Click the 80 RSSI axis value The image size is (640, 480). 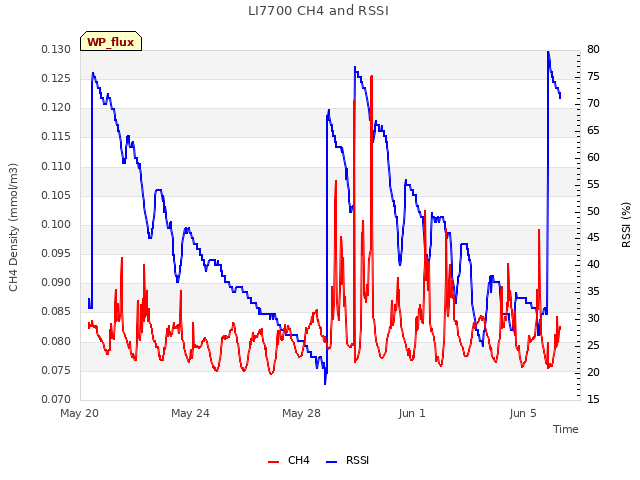tap(593, 50)
